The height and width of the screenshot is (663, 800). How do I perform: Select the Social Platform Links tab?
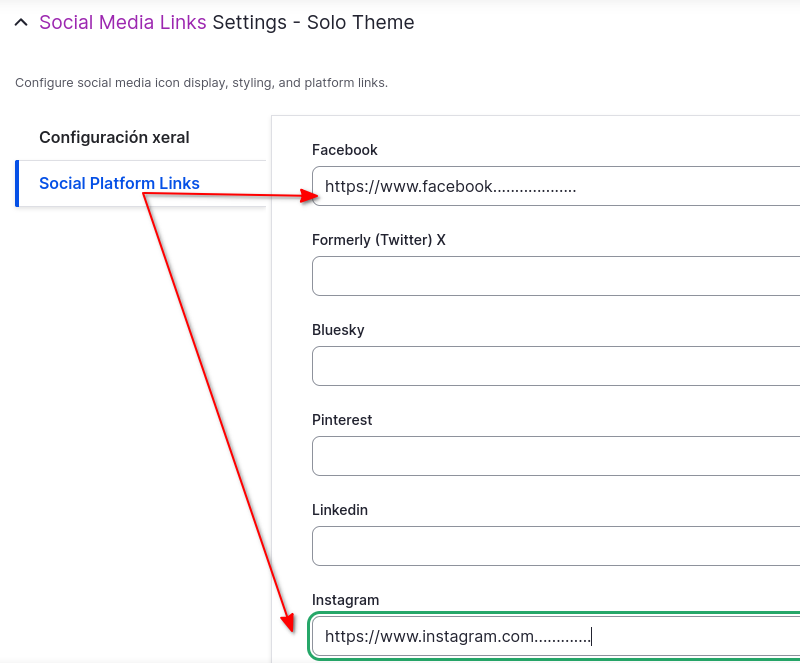[119, 183]
